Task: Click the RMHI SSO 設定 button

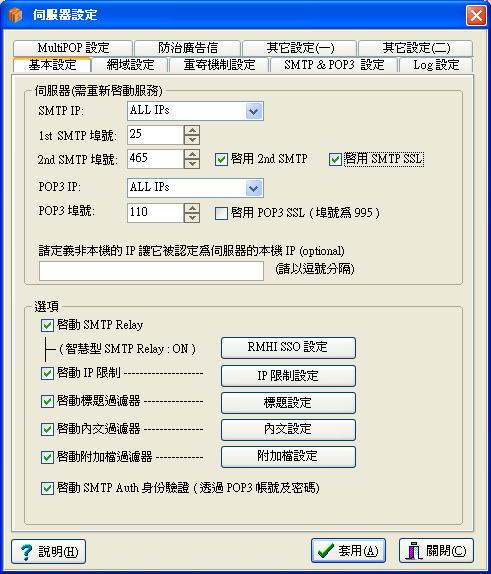Action: pos(288,347)
